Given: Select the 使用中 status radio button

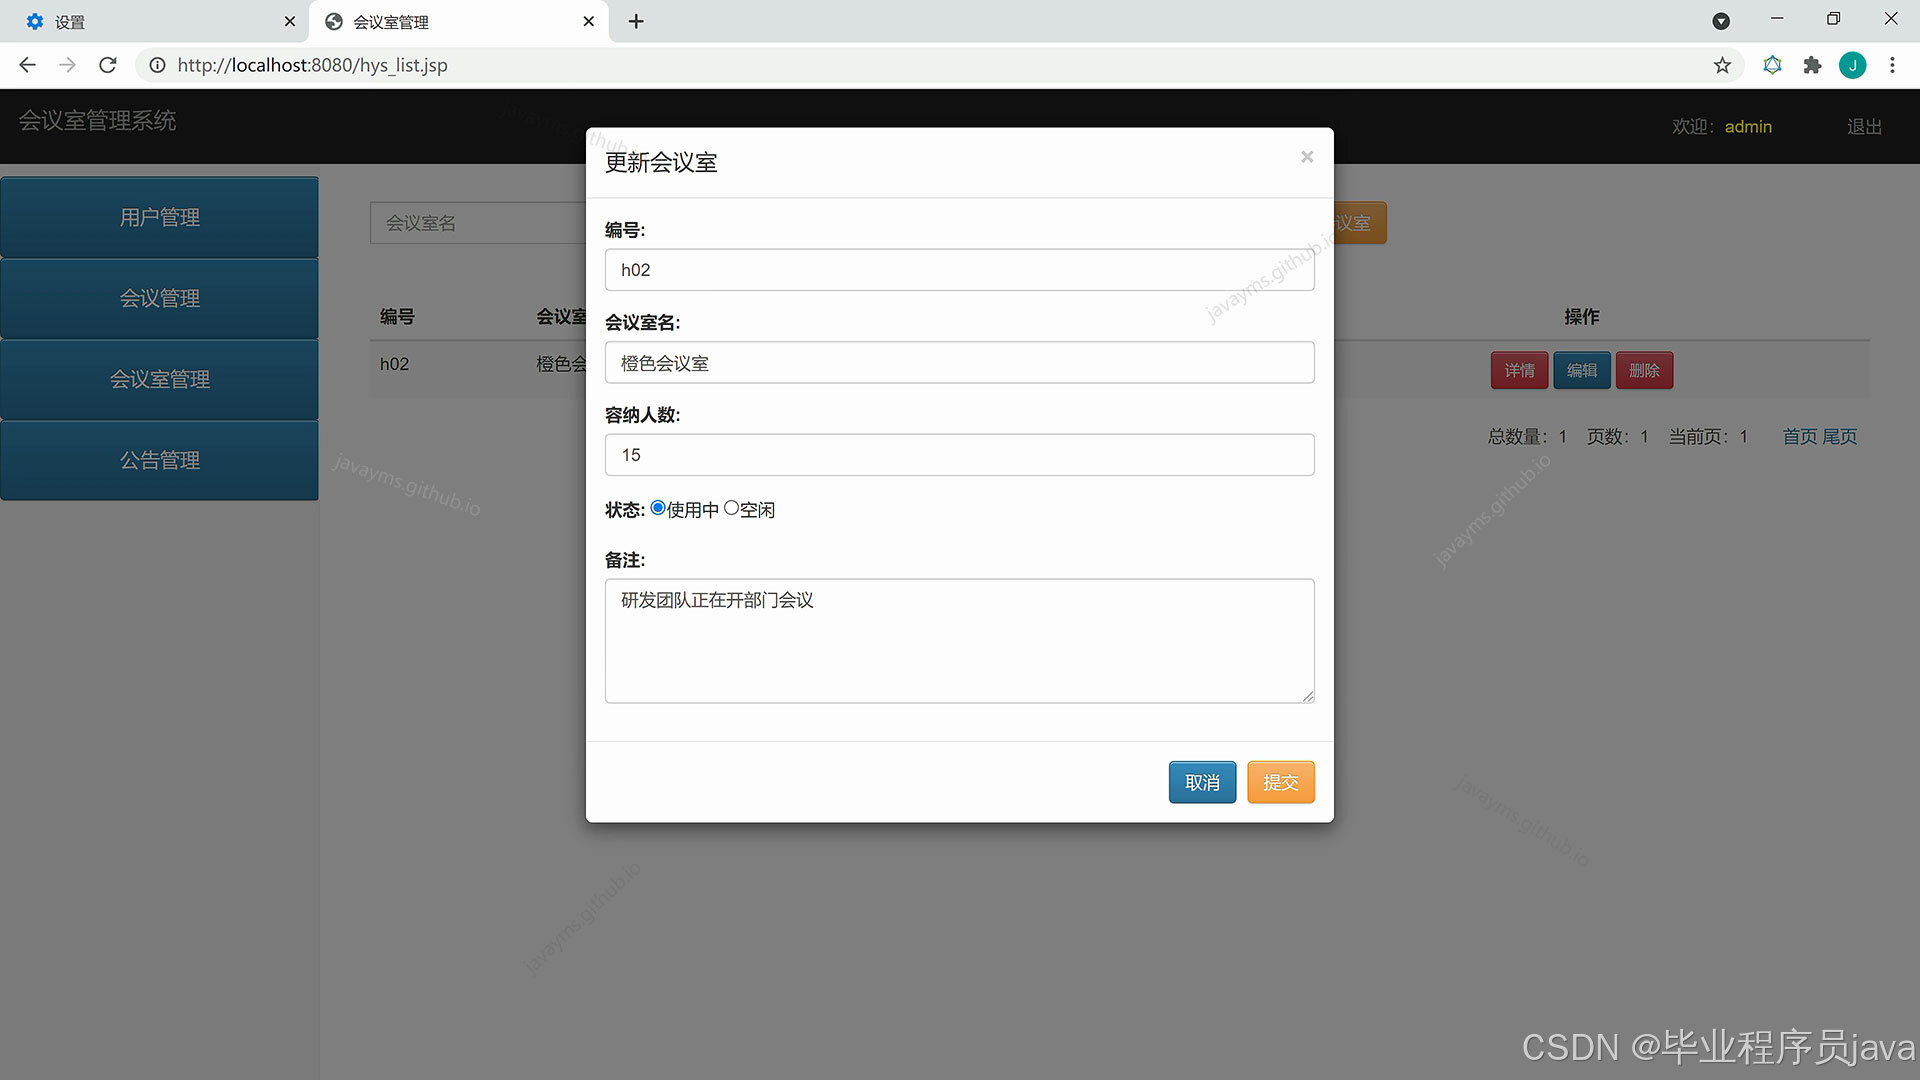Looking at the screenshot, I should tap(658, 508).
